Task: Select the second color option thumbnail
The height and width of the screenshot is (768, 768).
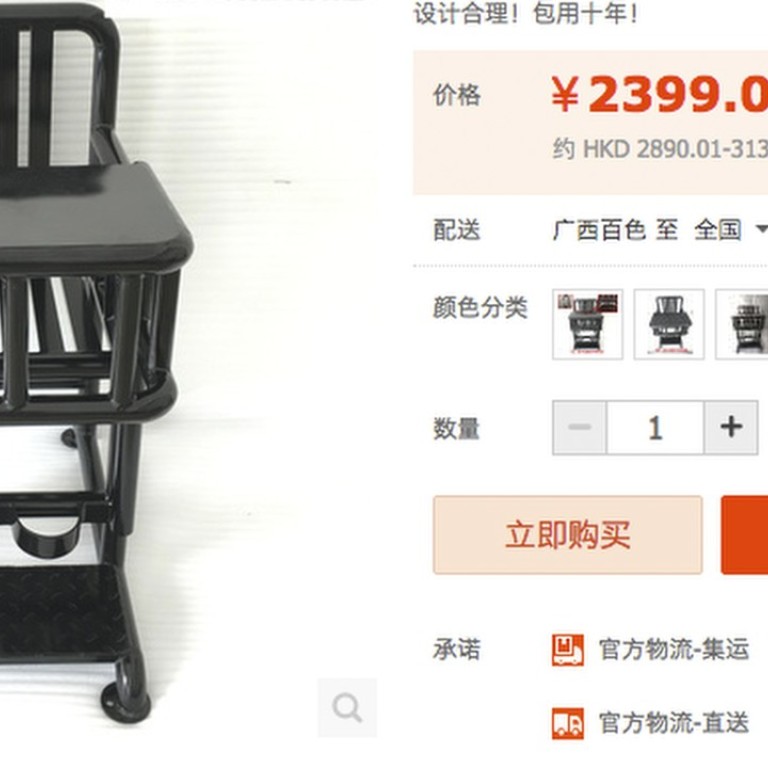Action: pos(669,324)
